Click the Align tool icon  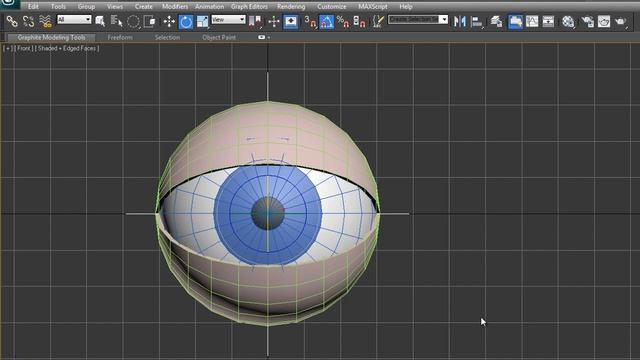(x=476, y=21)
